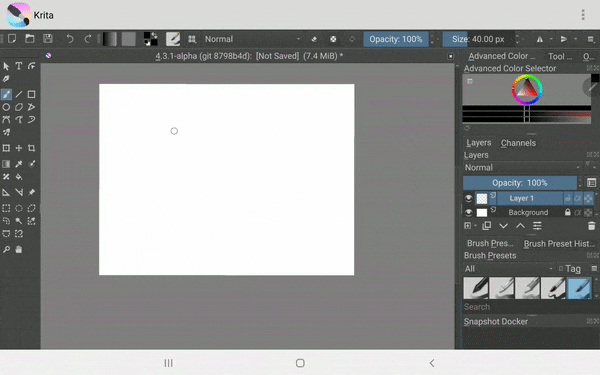Duplicate the current layer

[487, 226]
